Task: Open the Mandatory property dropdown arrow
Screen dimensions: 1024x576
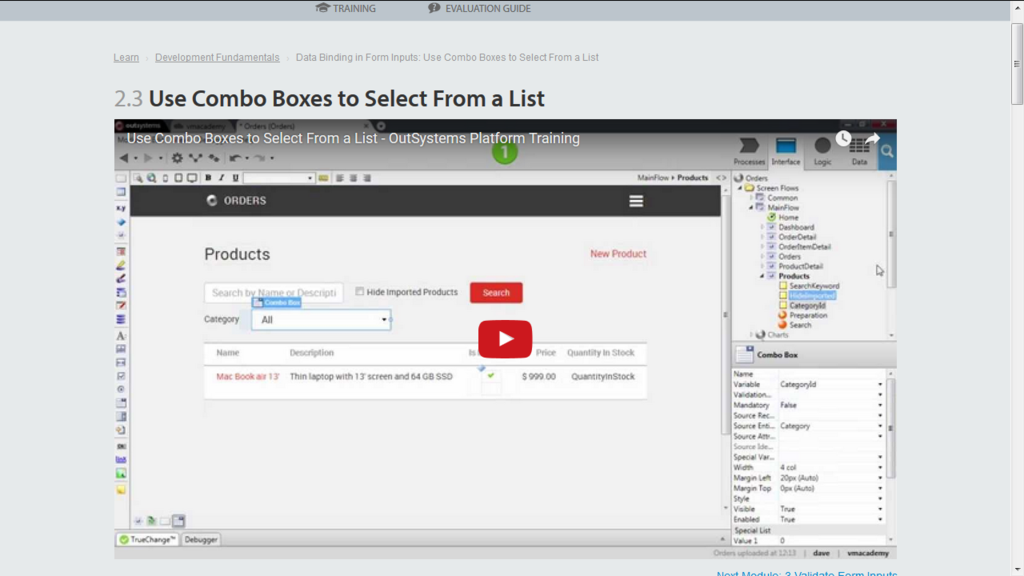Action: [x=880, y=406]
